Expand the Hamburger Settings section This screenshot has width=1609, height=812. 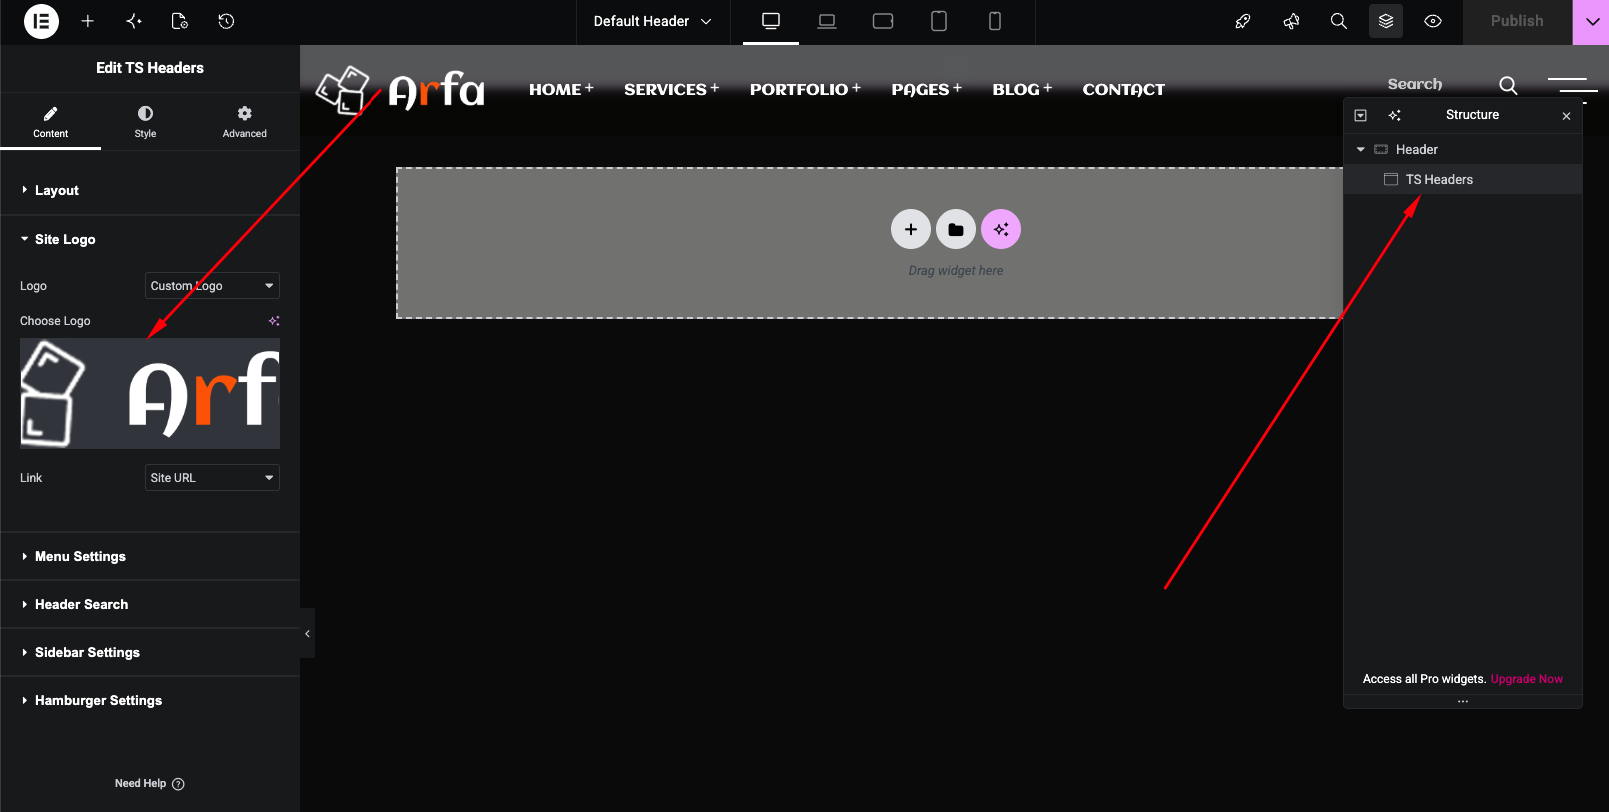[150, 700]
